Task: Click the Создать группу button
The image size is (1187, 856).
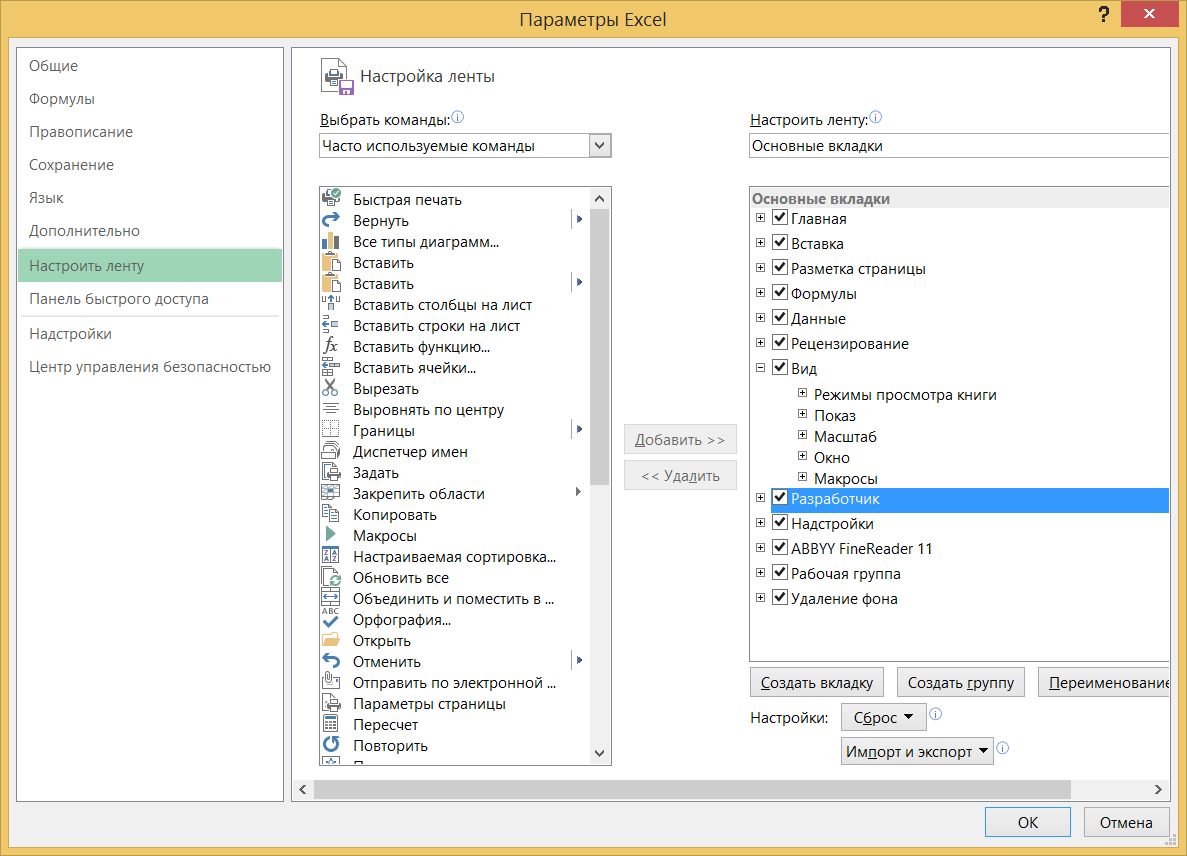Action: pos(961,683)
